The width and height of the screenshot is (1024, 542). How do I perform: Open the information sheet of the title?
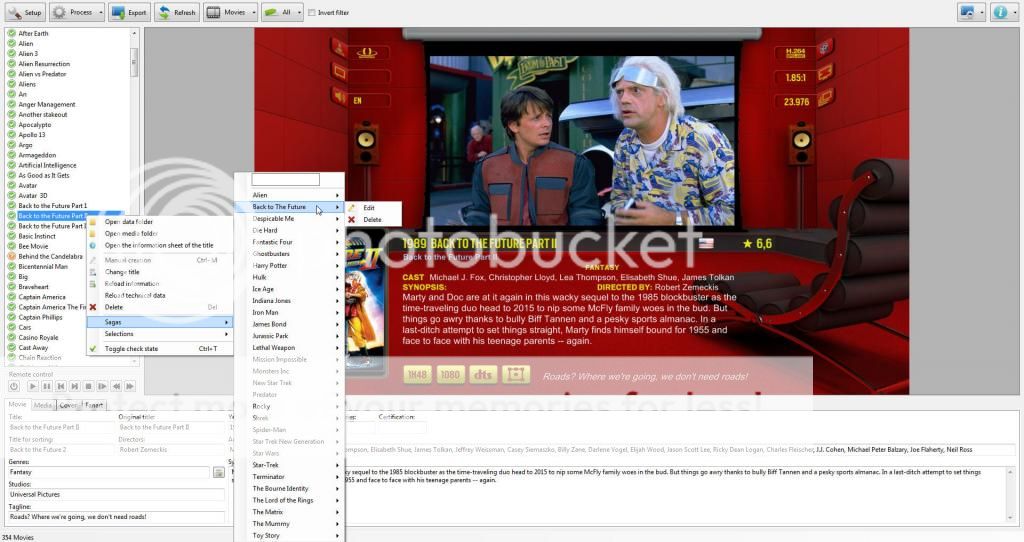click(x=161, y=246)
